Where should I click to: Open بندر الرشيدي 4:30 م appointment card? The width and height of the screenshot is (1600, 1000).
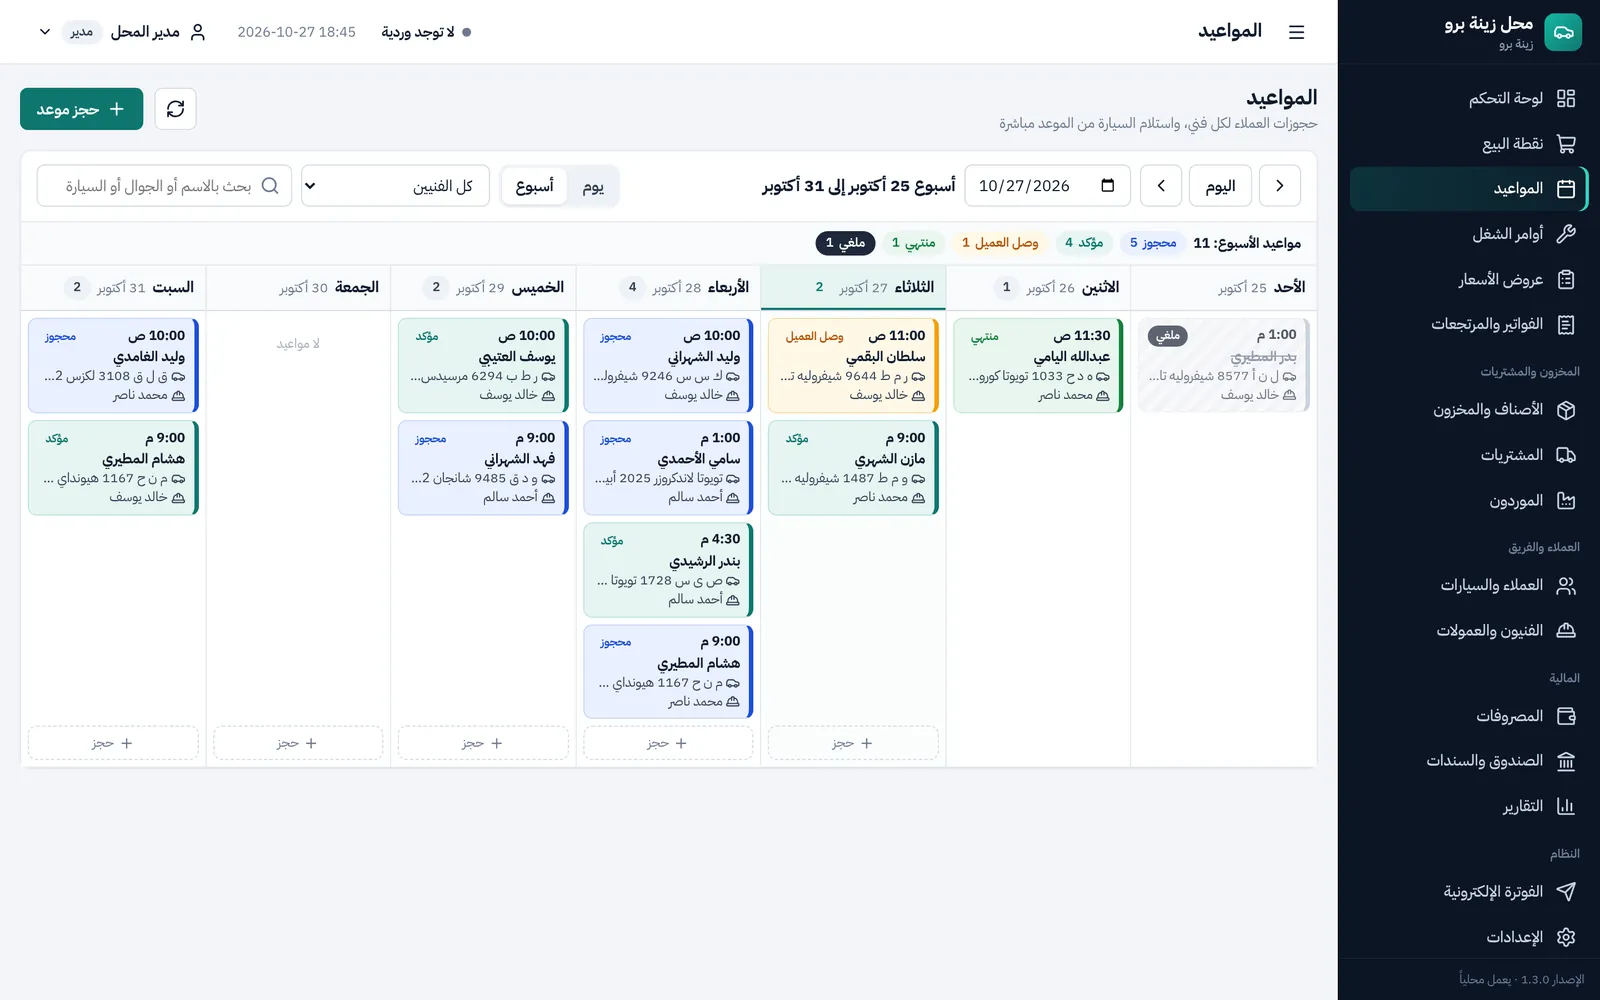point(668,570)
